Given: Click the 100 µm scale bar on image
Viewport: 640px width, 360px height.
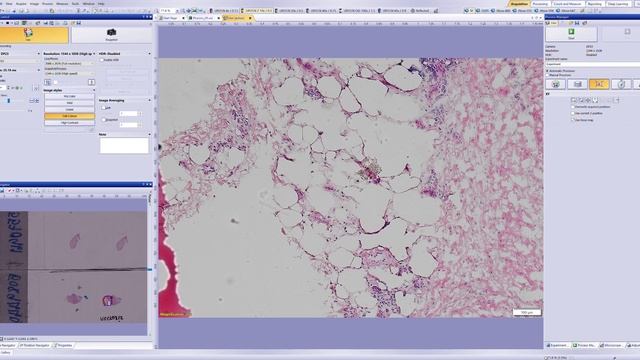Looking at the screenshot, I should pyautogui.click(x=527, y=312).
